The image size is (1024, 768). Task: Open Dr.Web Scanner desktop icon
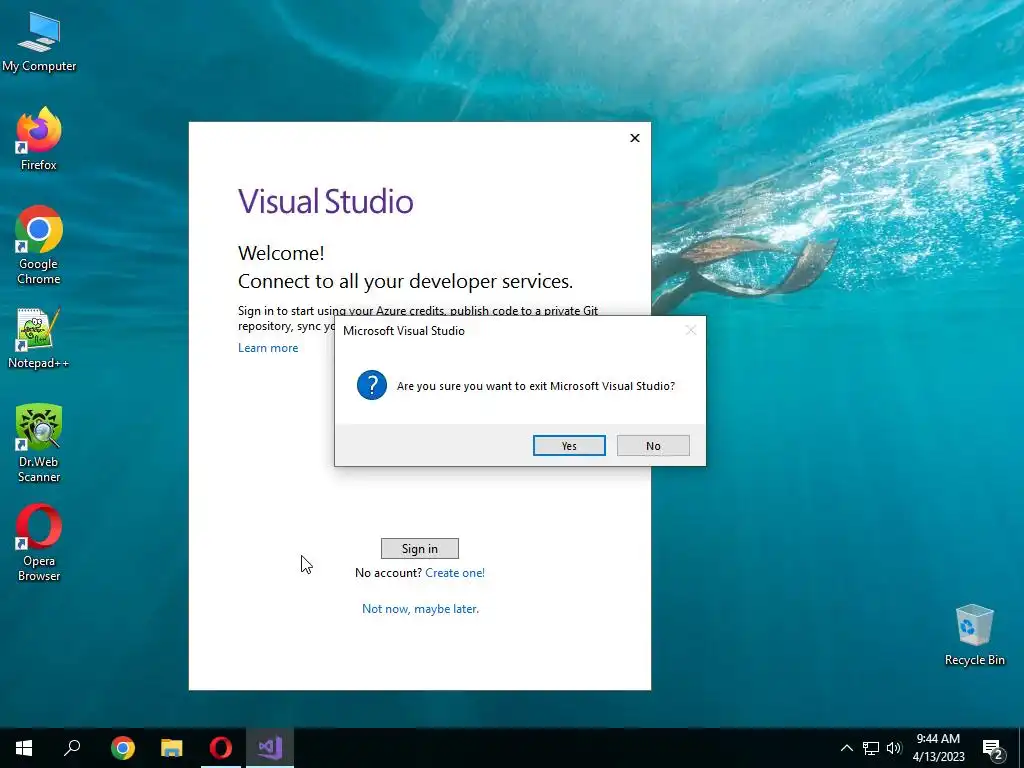[x=39, y=443]
